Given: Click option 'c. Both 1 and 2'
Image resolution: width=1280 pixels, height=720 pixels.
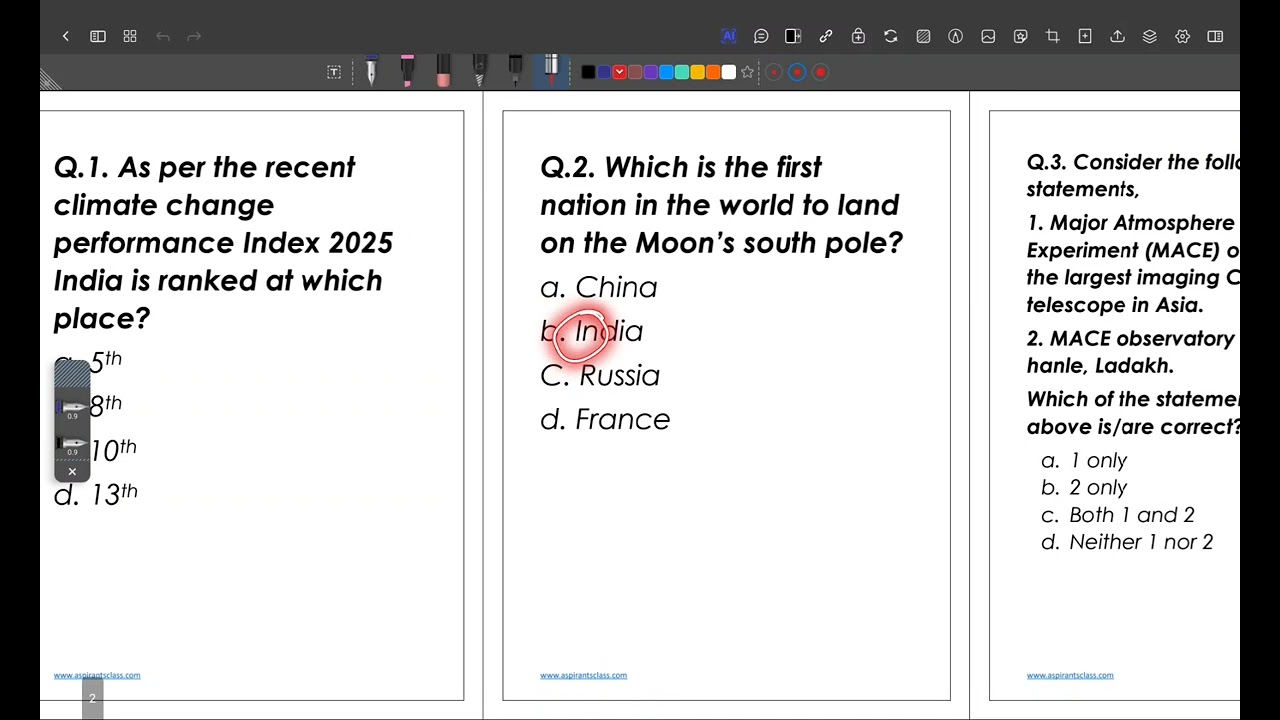Looking at the screenshot, I should [1118, 515].
